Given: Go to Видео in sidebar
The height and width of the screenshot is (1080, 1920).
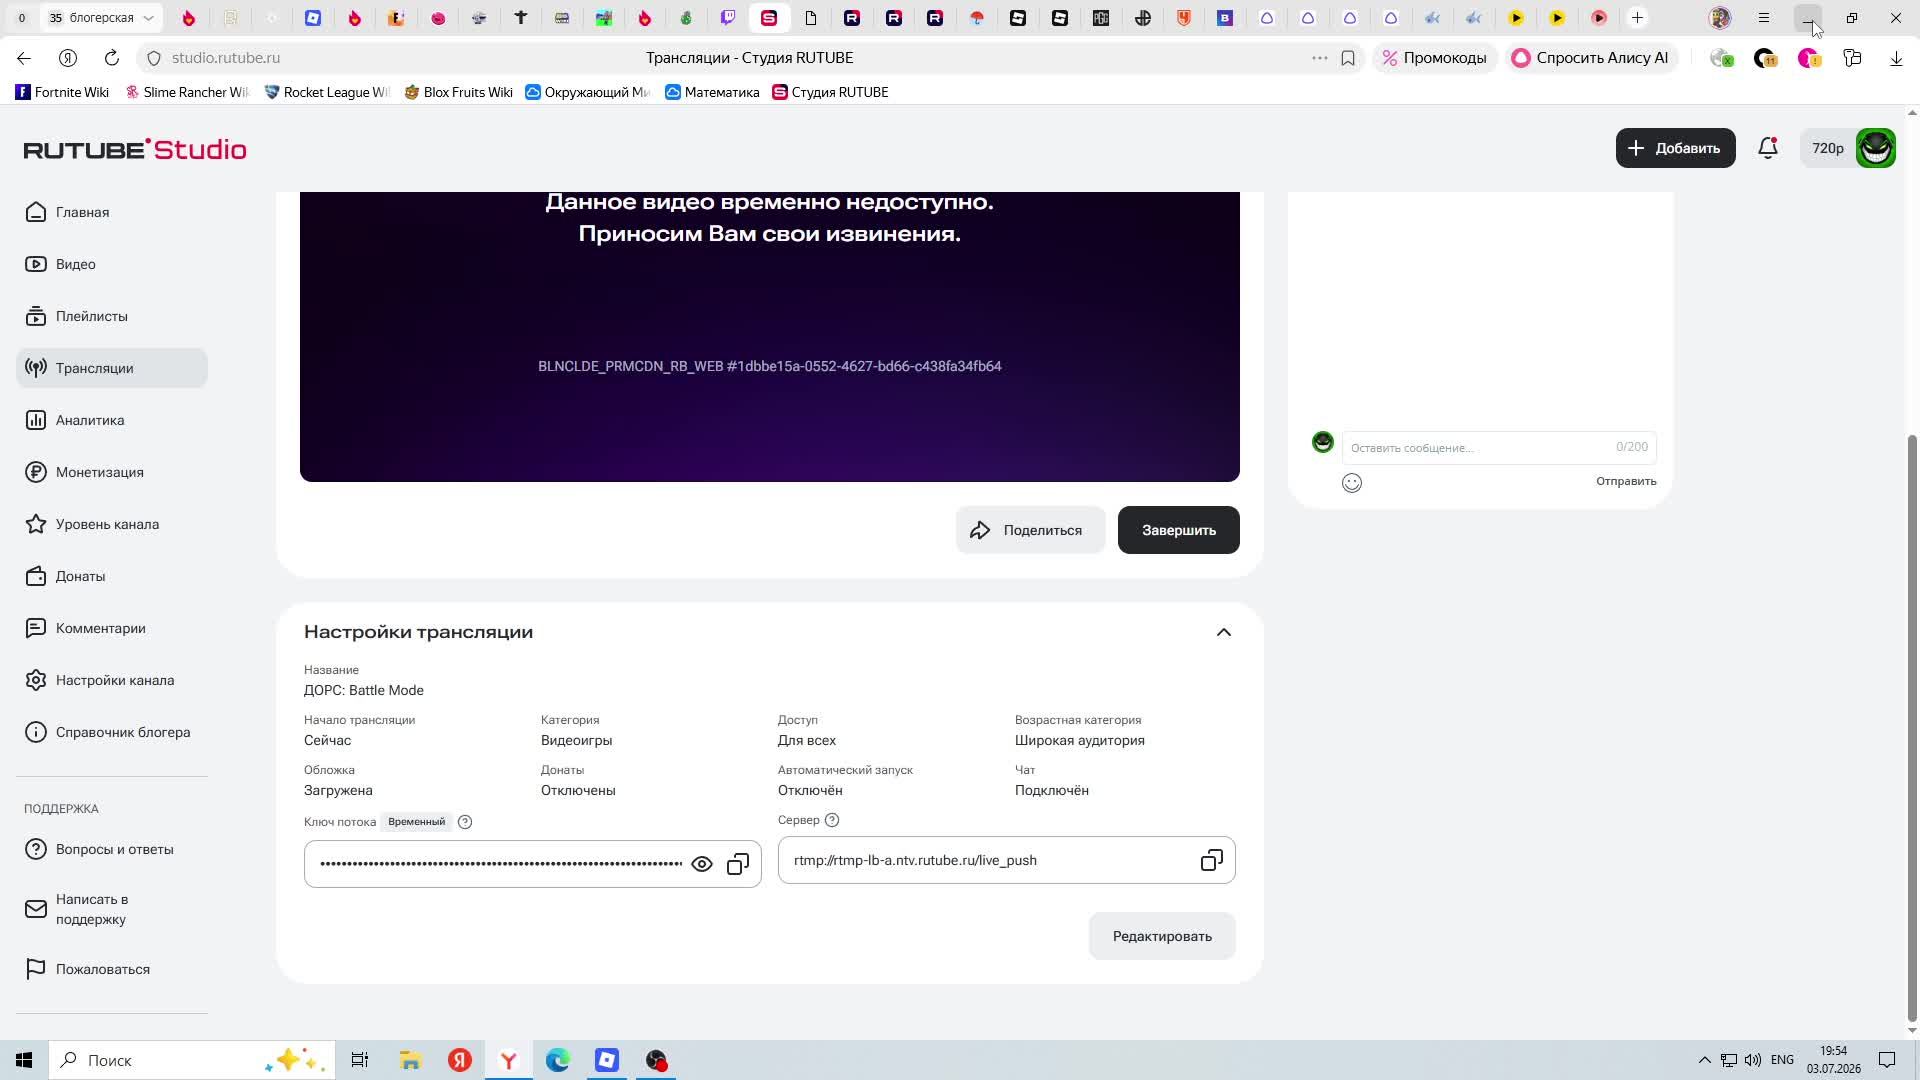Looking at the screenshot, I should point(112,264).
